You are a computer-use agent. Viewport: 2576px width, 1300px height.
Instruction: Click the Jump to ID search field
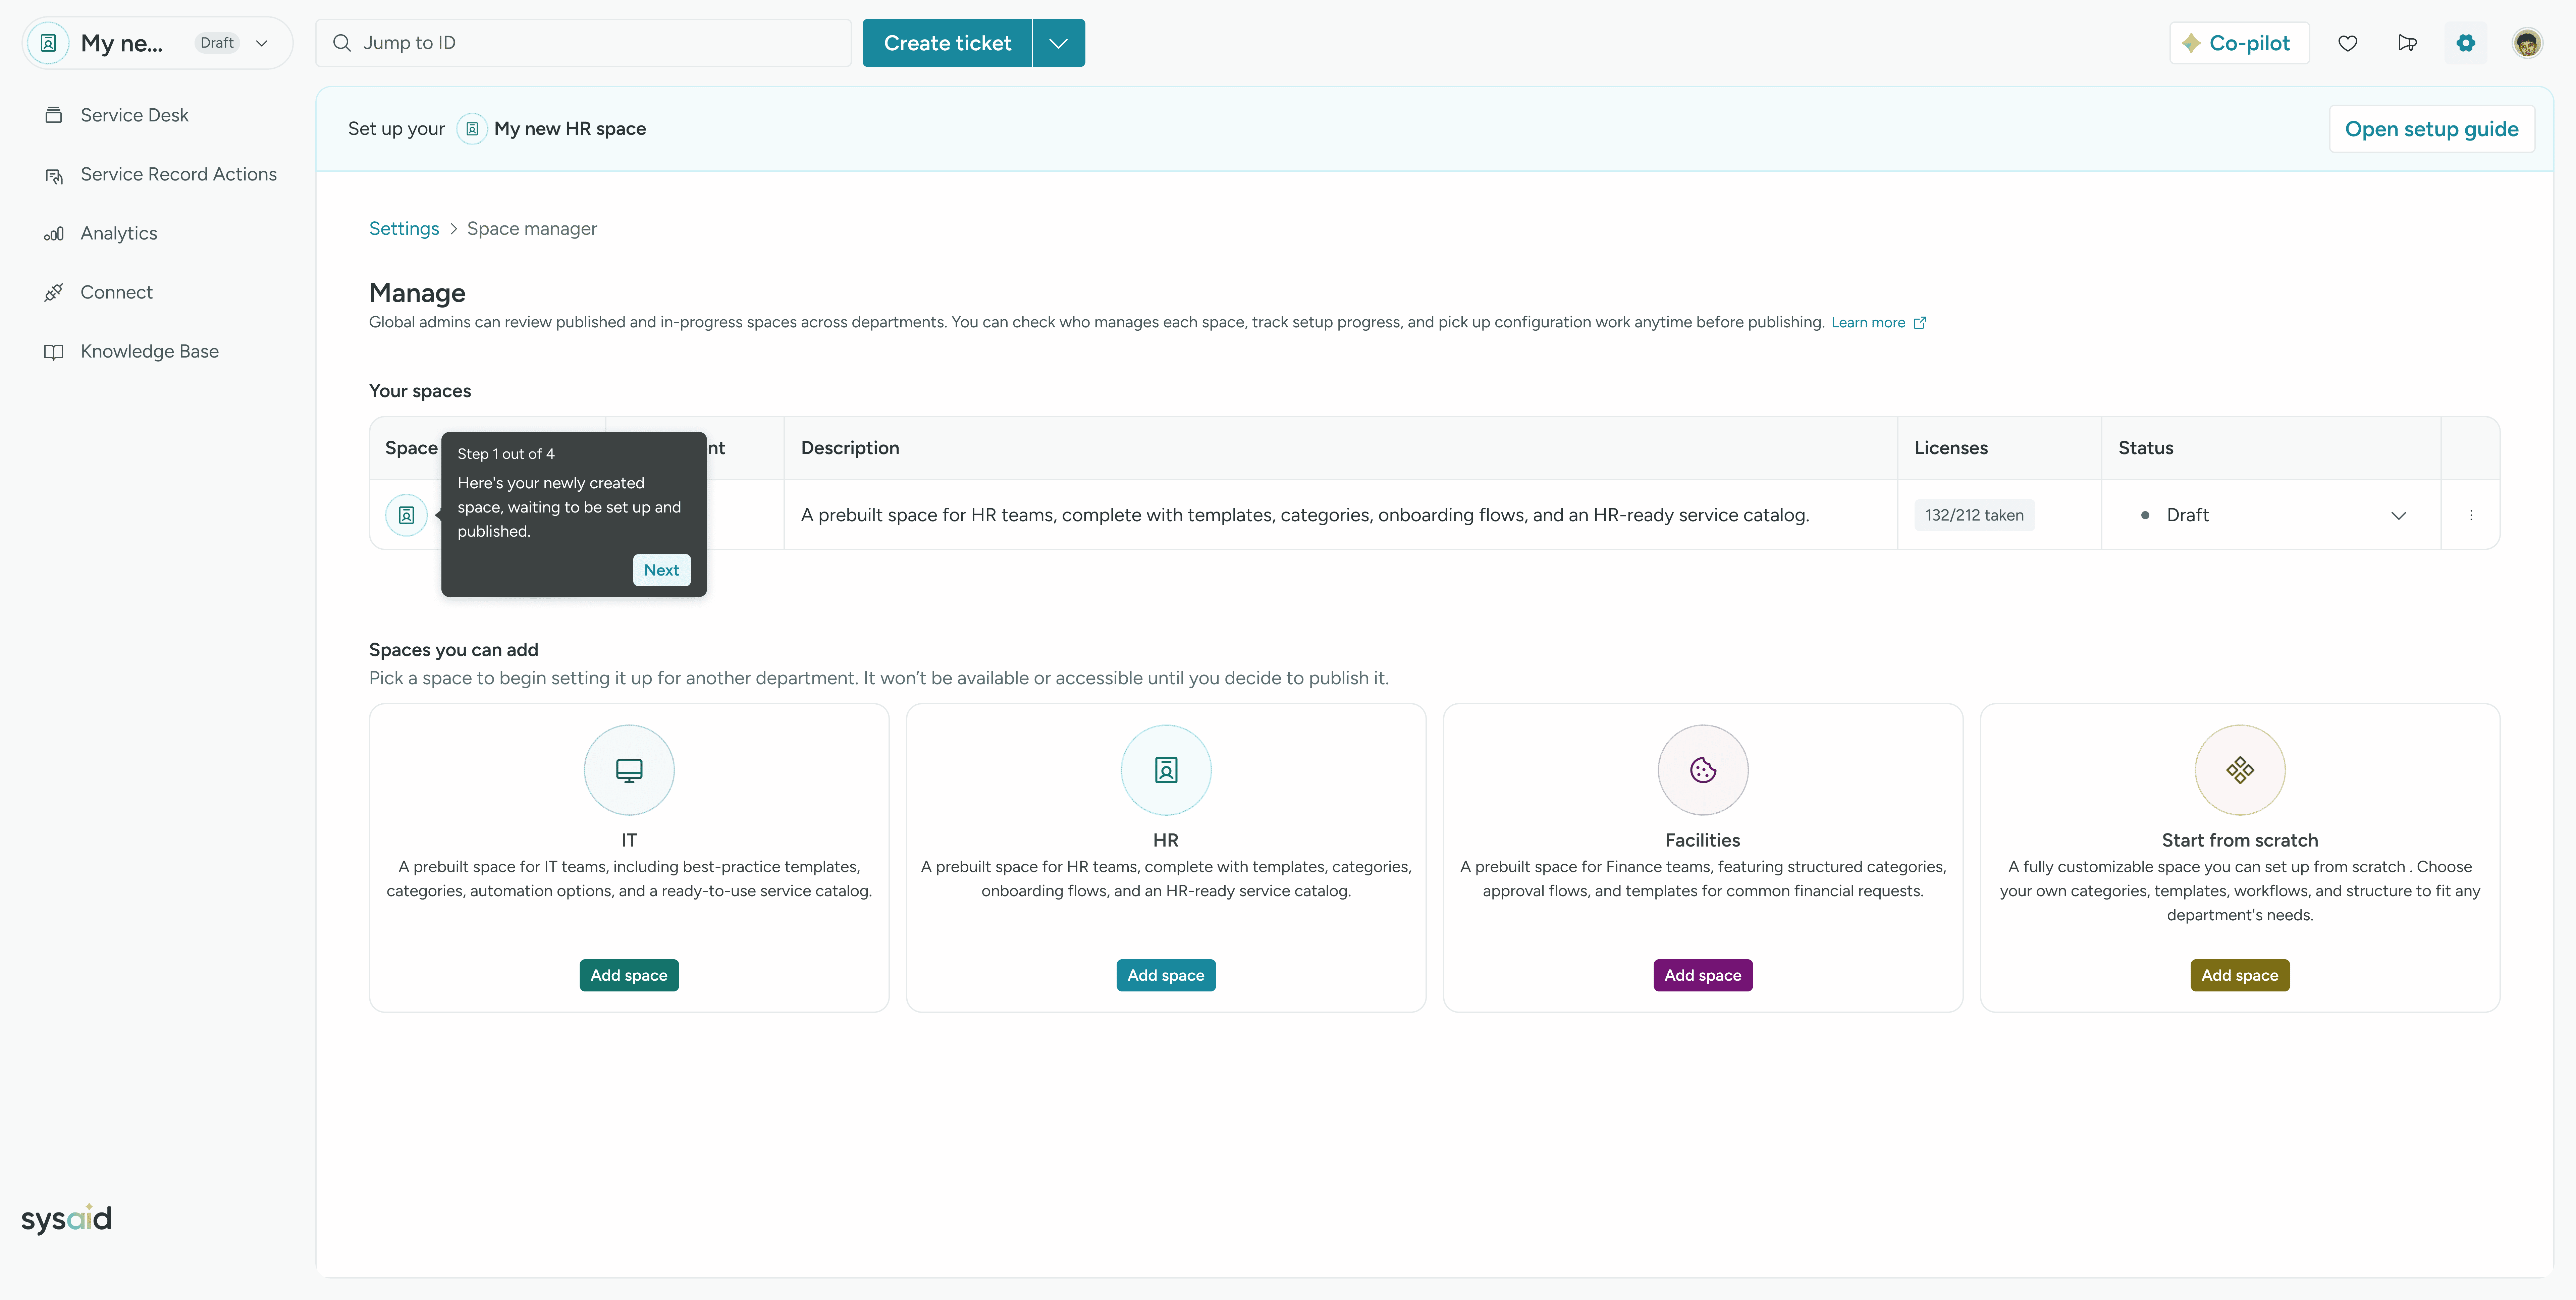583,43
